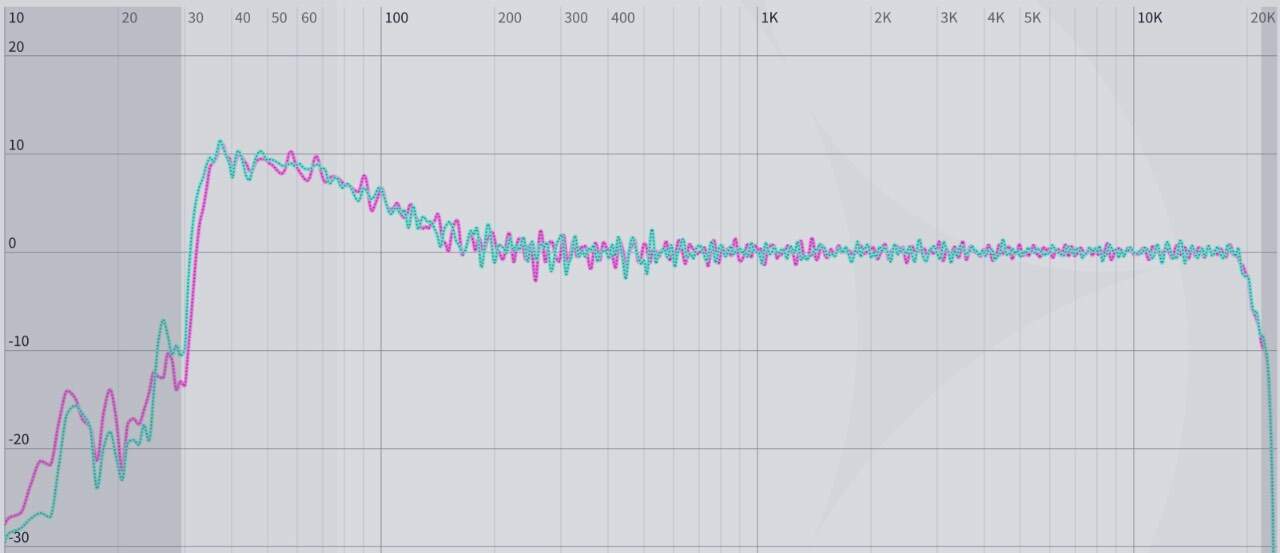Click the 10 dB level axis label
Viewport: 1280px width, 553px height.
[16, 146]
